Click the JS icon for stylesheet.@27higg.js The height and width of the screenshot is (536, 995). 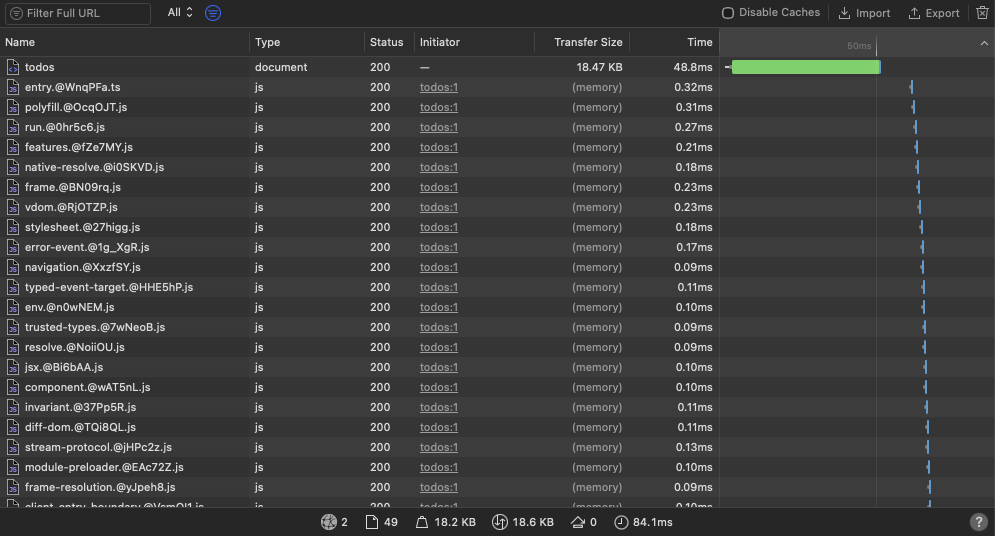(13, 227)
